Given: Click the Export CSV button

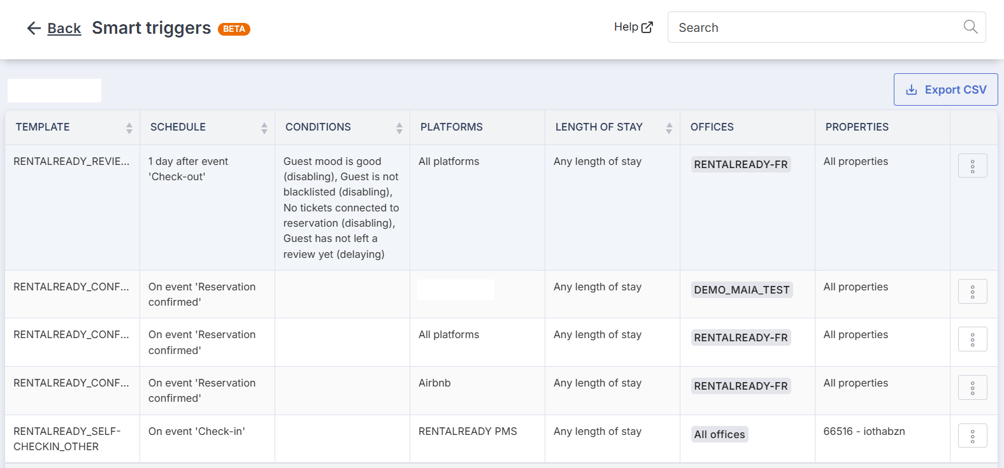Looking at the screenshot, I should (x=946, y=90).
